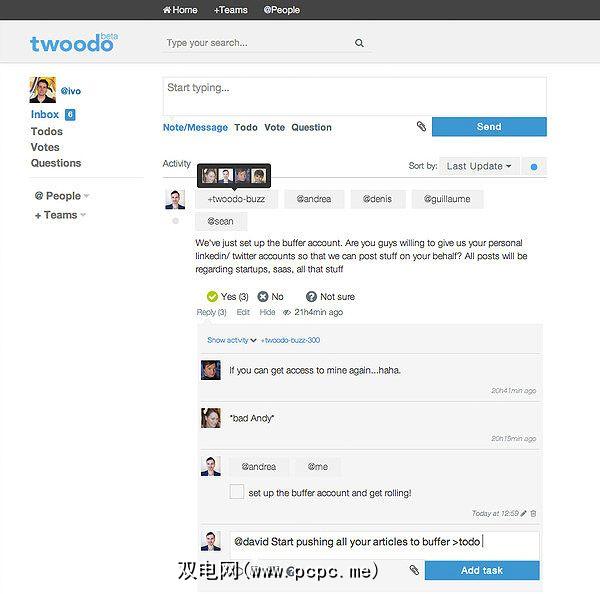Click the search magnifier icon
600x594 pixels.
tap(359, 43)
